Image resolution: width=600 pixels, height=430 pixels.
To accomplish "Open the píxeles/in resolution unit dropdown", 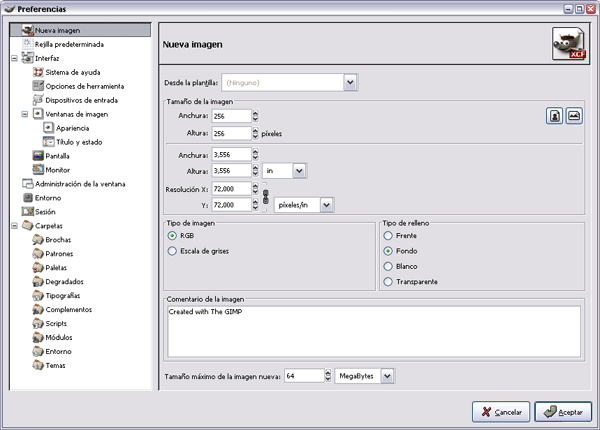I will (326, 204).
